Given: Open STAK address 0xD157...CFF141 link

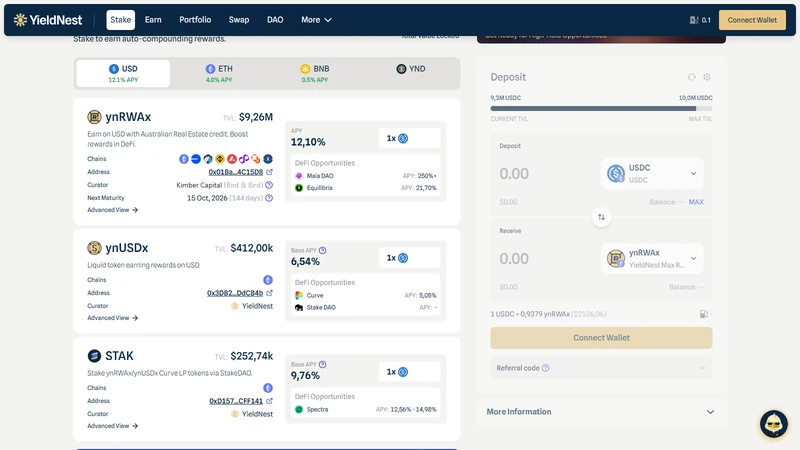Looking at the screenshot, I should click(236, 401).
